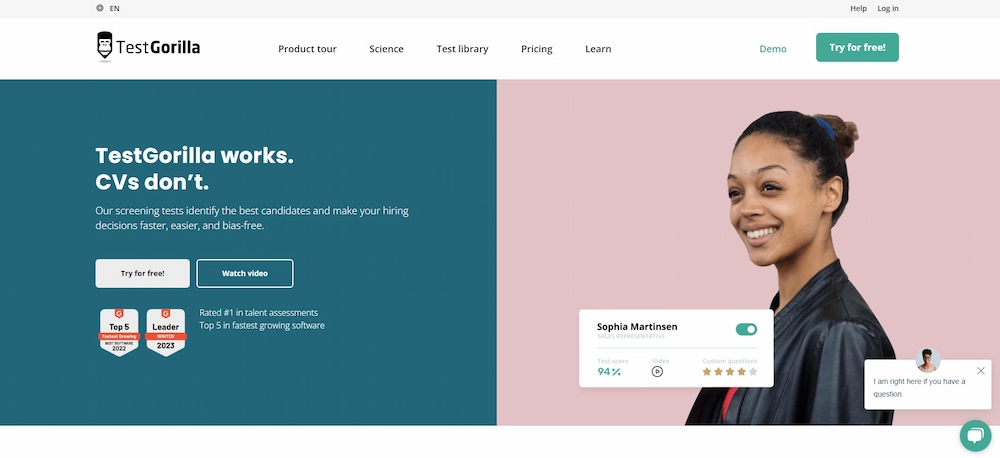Open the Test library page
Viewport: 1000px width, 458px height.
pos(462,48)
